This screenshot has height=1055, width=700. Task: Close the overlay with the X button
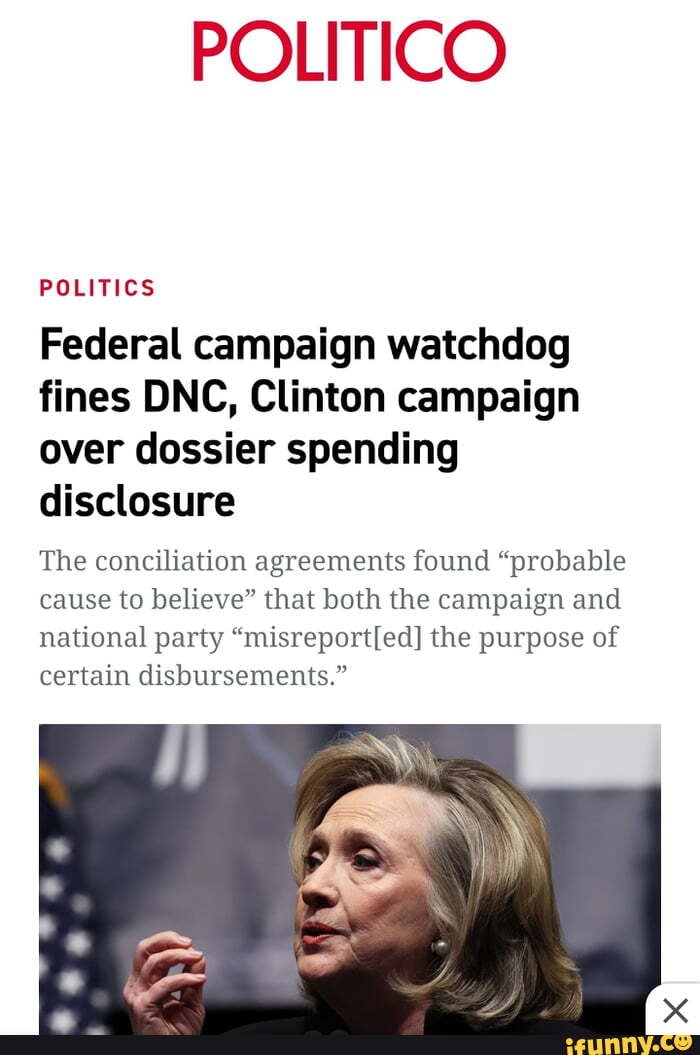coord(674,1010)
